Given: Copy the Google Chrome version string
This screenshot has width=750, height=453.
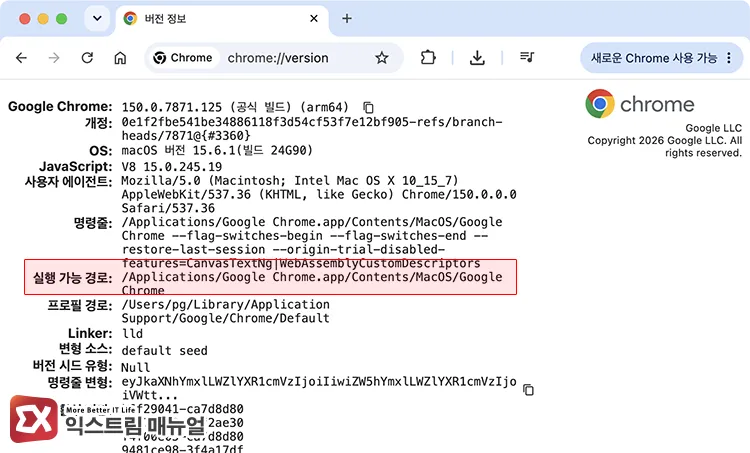Looking at the screenshot, I should (368, 107).
